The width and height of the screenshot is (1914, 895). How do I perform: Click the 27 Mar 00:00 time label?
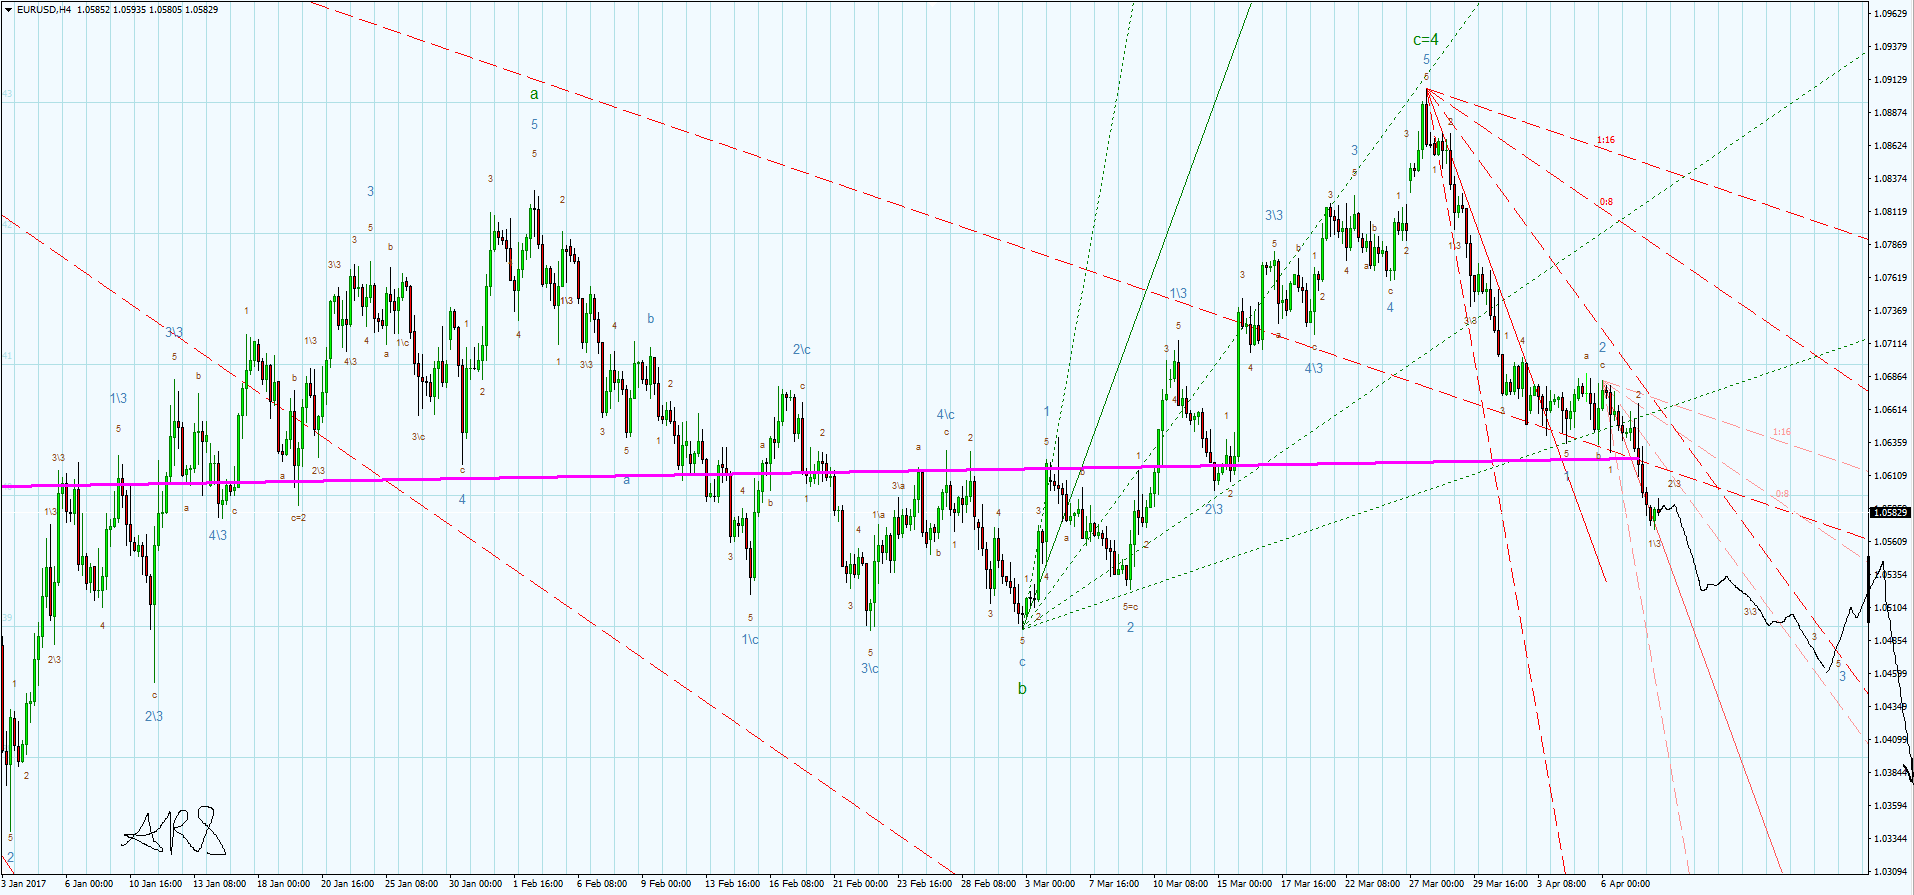point(1435,884)
